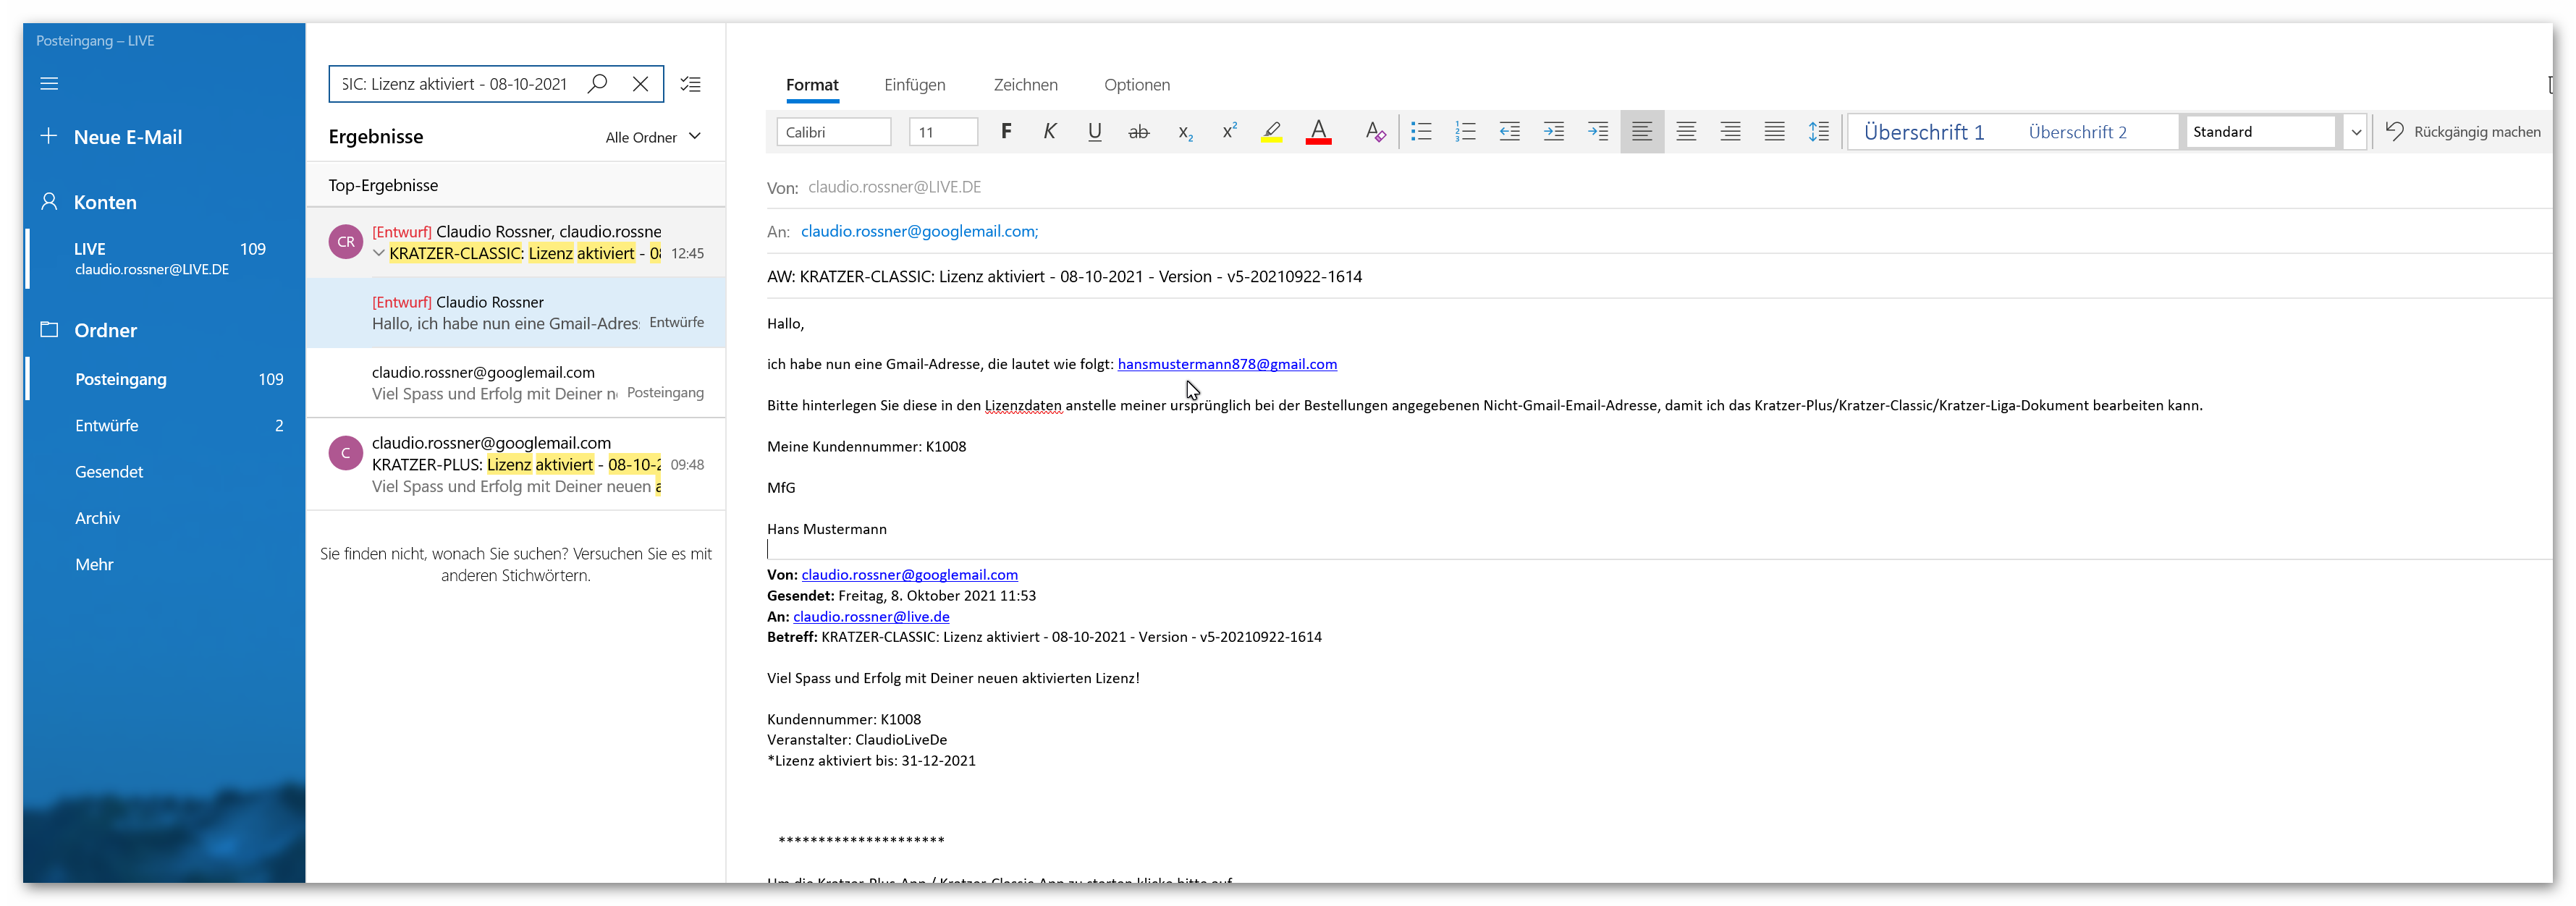This screenshot has width=2576, height=906.
Task: Open the Optionen tab
Action: point(1137,85)
